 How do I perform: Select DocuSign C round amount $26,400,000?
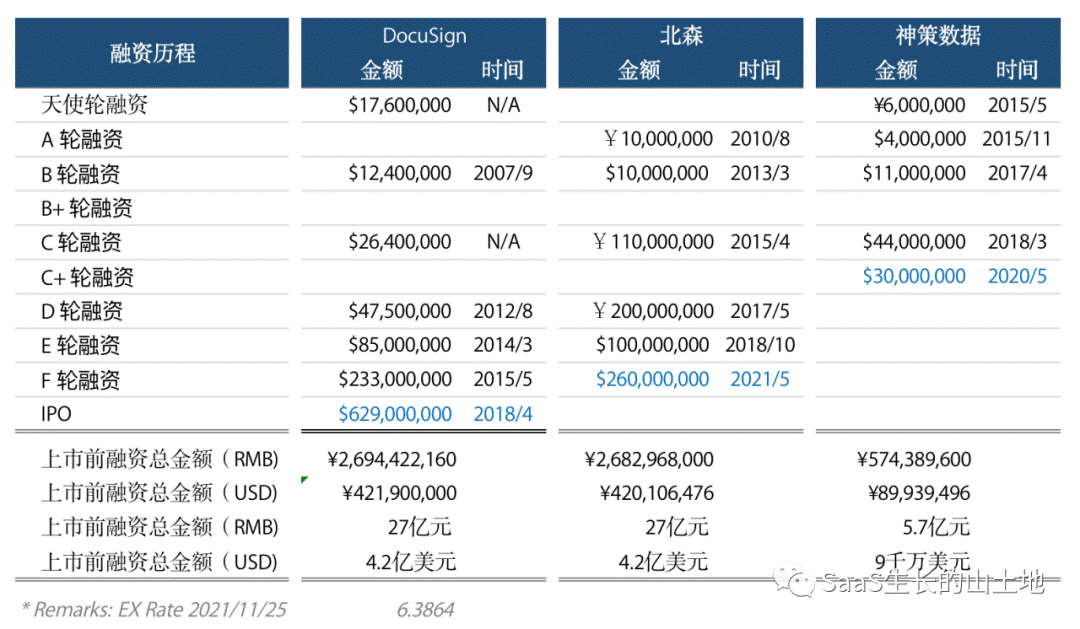coord(399,242)
